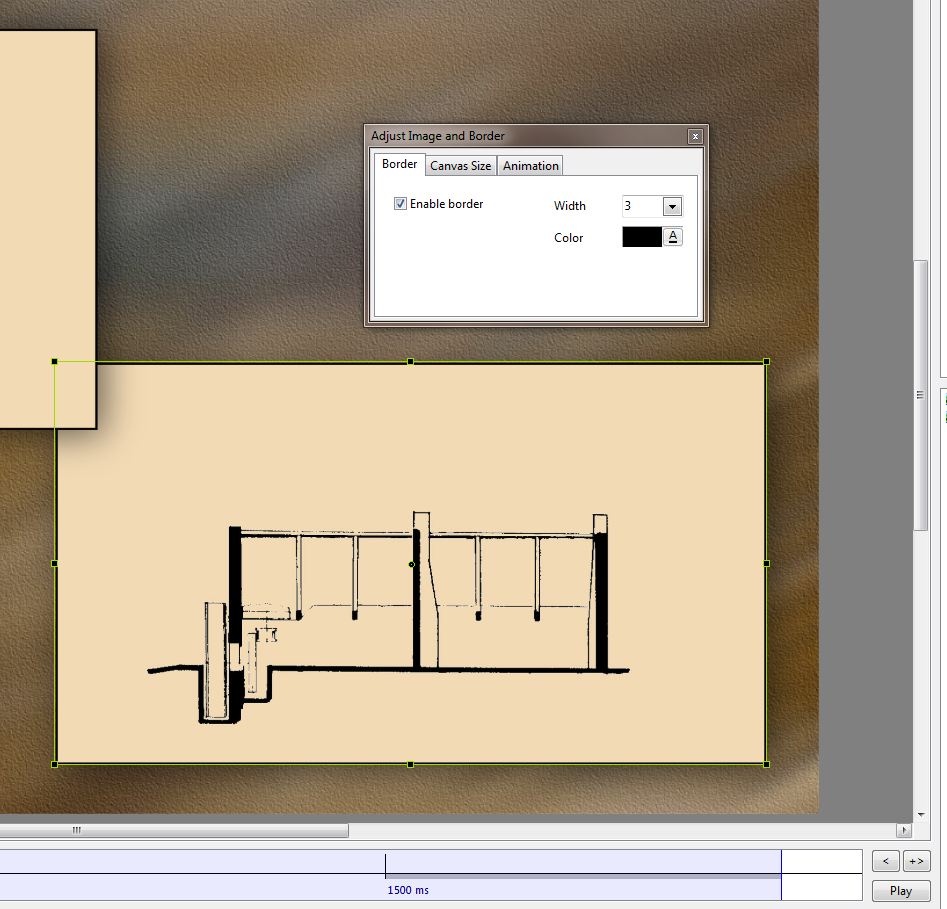Viewport: 947px width, 909px height.
Task: Open the Animation tab
Action: (530, 166)
